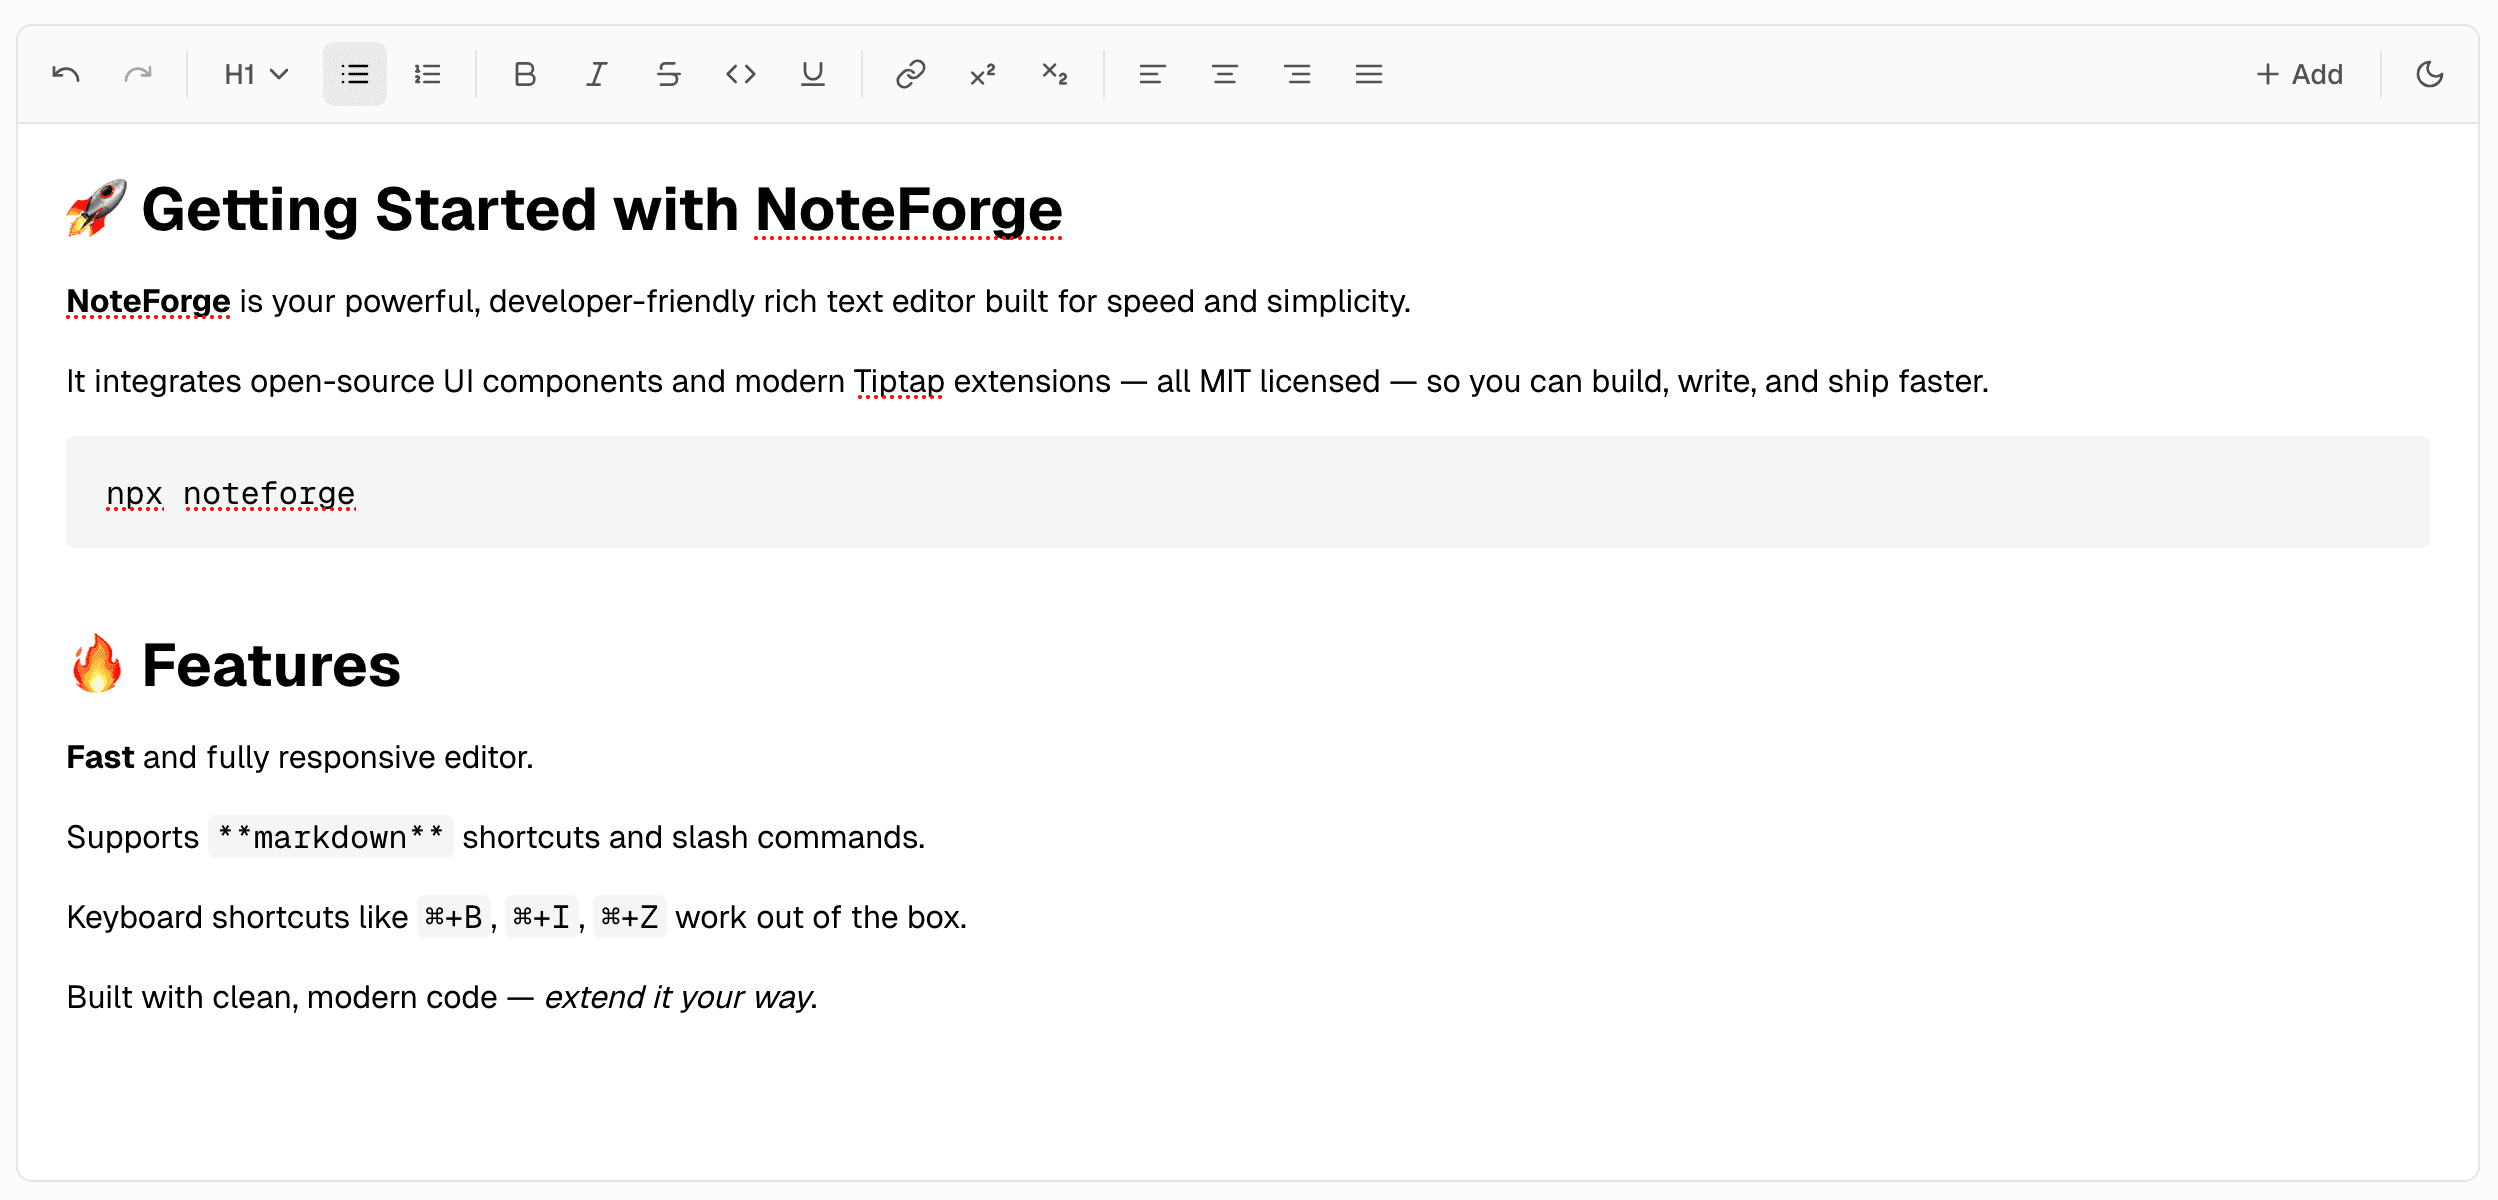The height and width of the screenshot is (1200, 2498).
Task: Insert a link with the chain icon
Action: (x=910, y=74)
